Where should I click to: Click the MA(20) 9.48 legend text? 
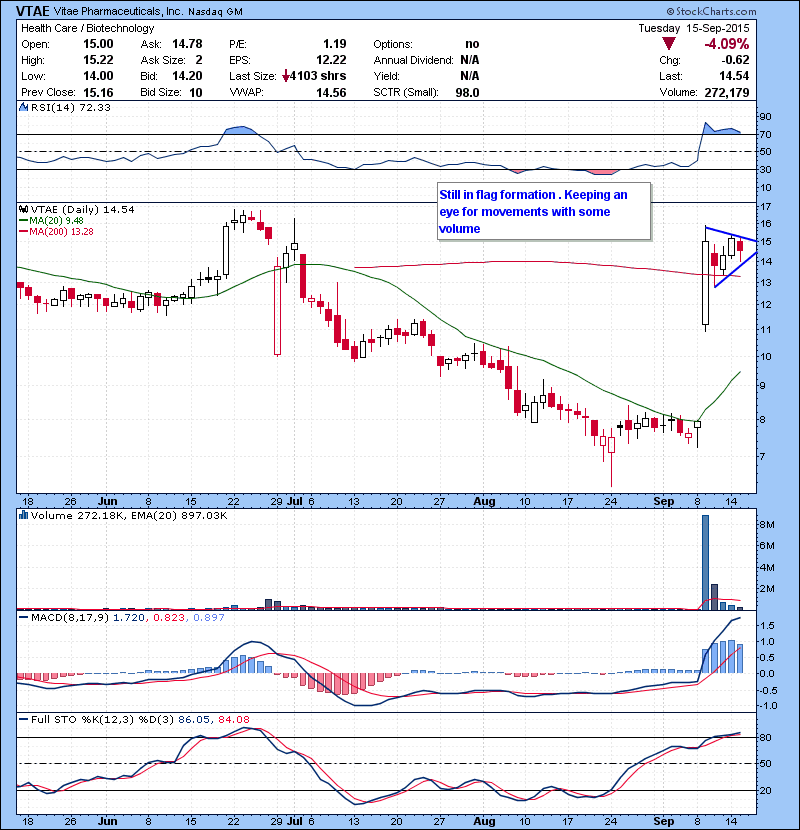tap(57, 220)
